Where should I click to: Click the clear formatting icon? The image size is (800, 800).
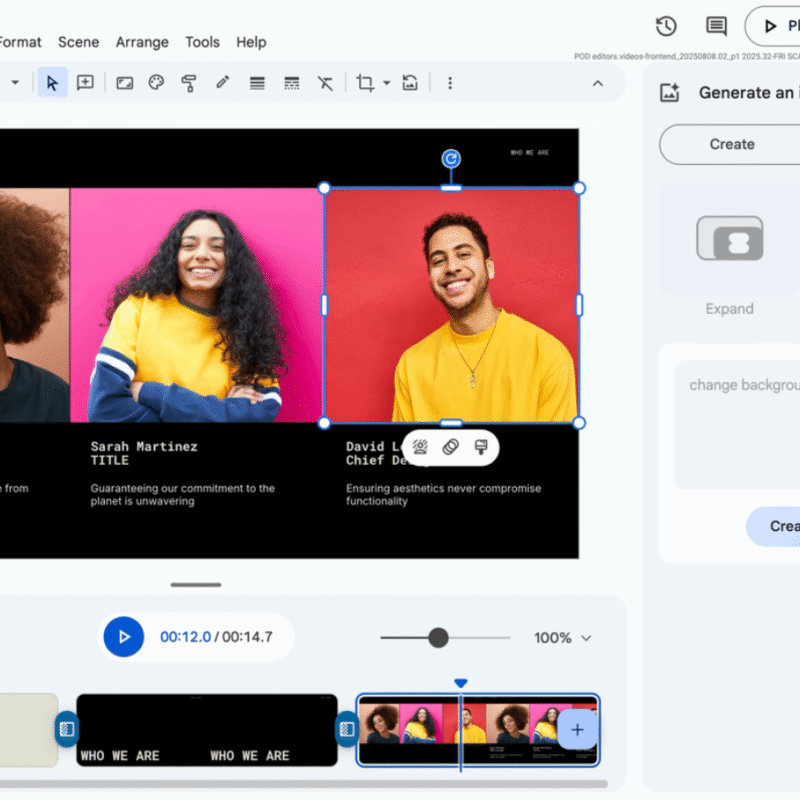(325, 83)
